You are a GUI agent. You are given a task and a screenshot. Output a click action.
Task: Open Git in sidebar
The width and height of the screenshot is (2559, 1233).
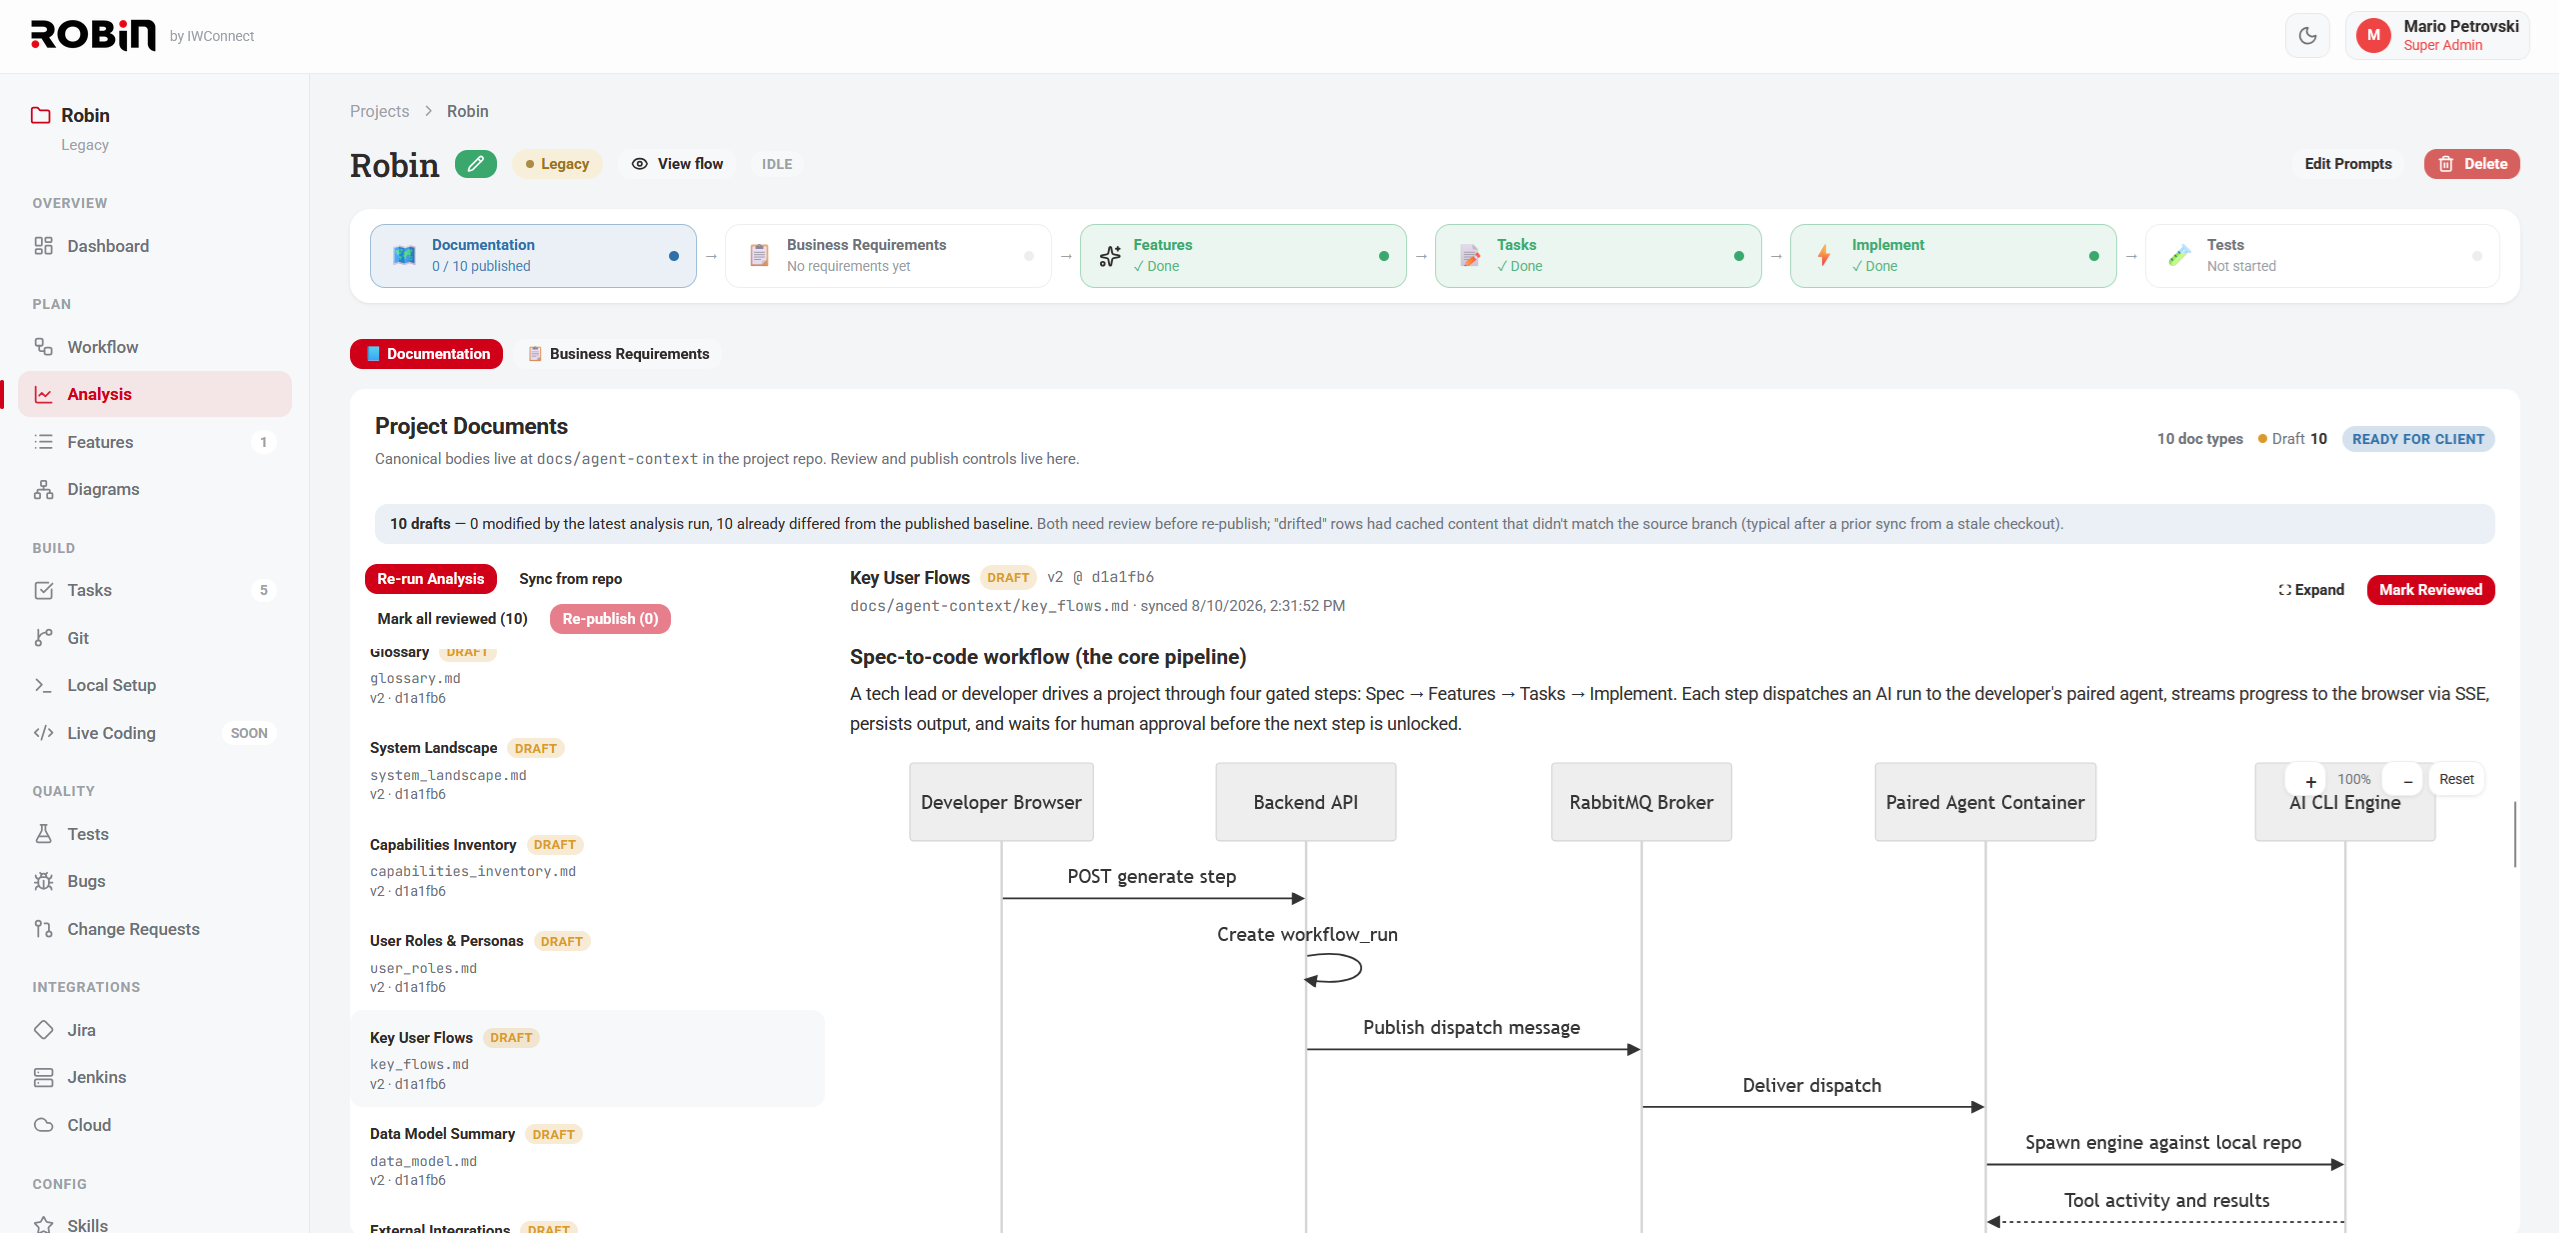[155, 638]
